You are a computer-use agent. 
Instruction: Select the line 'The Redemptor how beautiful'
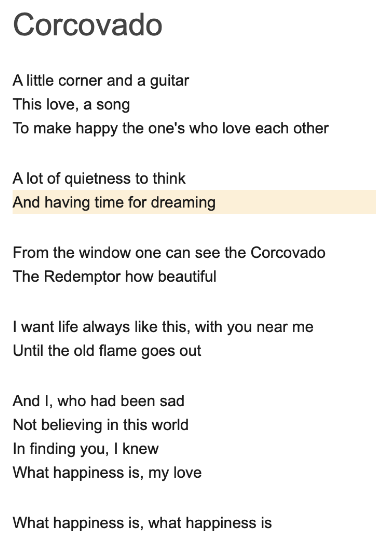click(114, 276)
